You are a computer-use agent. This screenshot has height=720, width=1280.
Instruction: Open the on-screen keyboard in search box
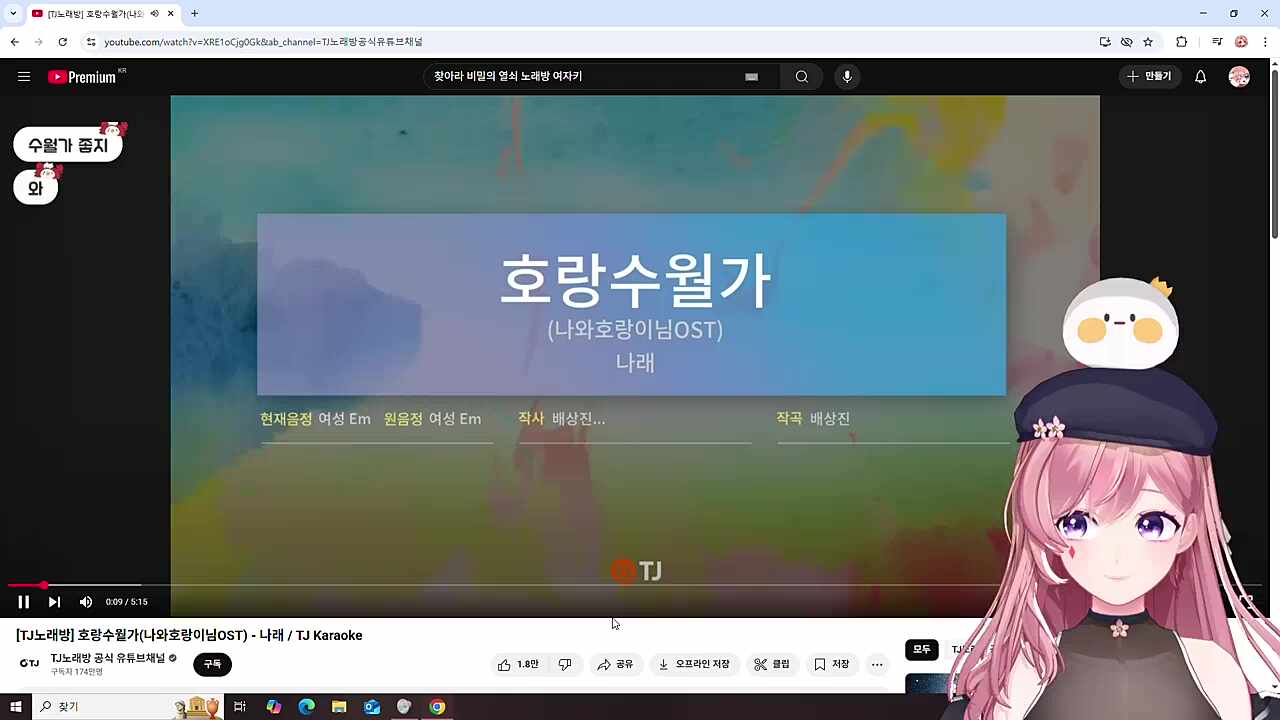click(751, 77)
